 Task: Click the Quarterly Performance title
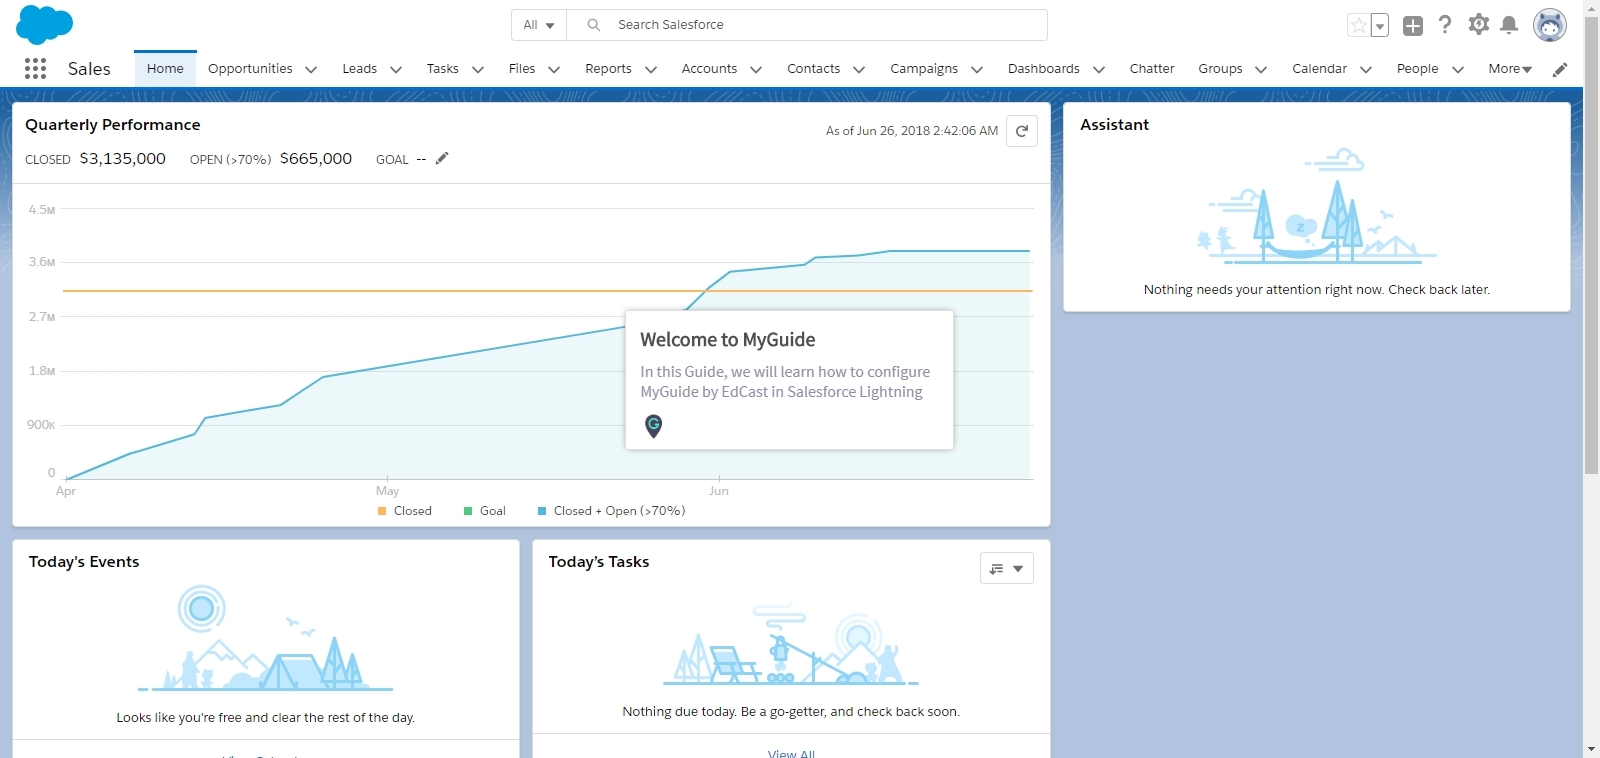point(113,125)
